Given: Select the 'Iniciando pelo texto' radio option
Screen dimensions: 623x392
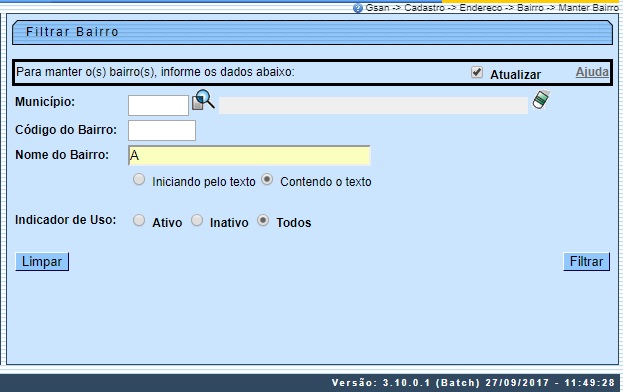Looking at the screenshot, I should [139, 180].
